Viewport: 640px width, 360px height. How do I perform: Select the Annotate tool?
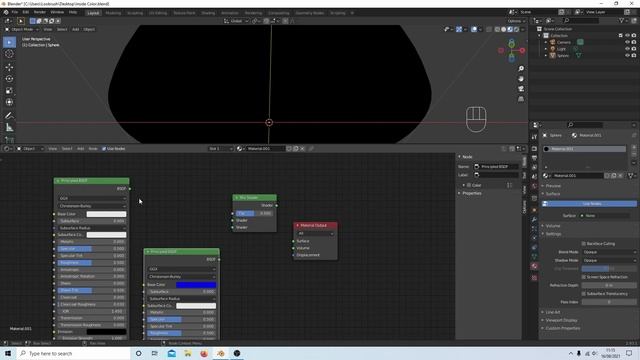[9, 116]
